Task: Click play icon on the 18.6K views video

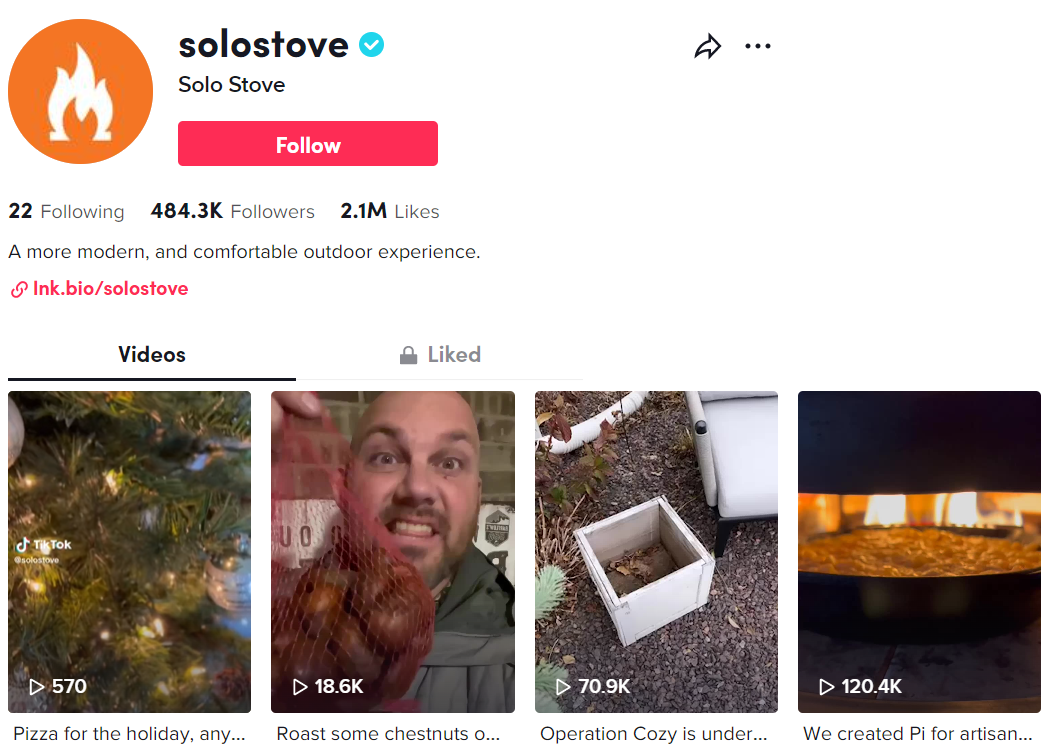Action: tap(300, 687)
